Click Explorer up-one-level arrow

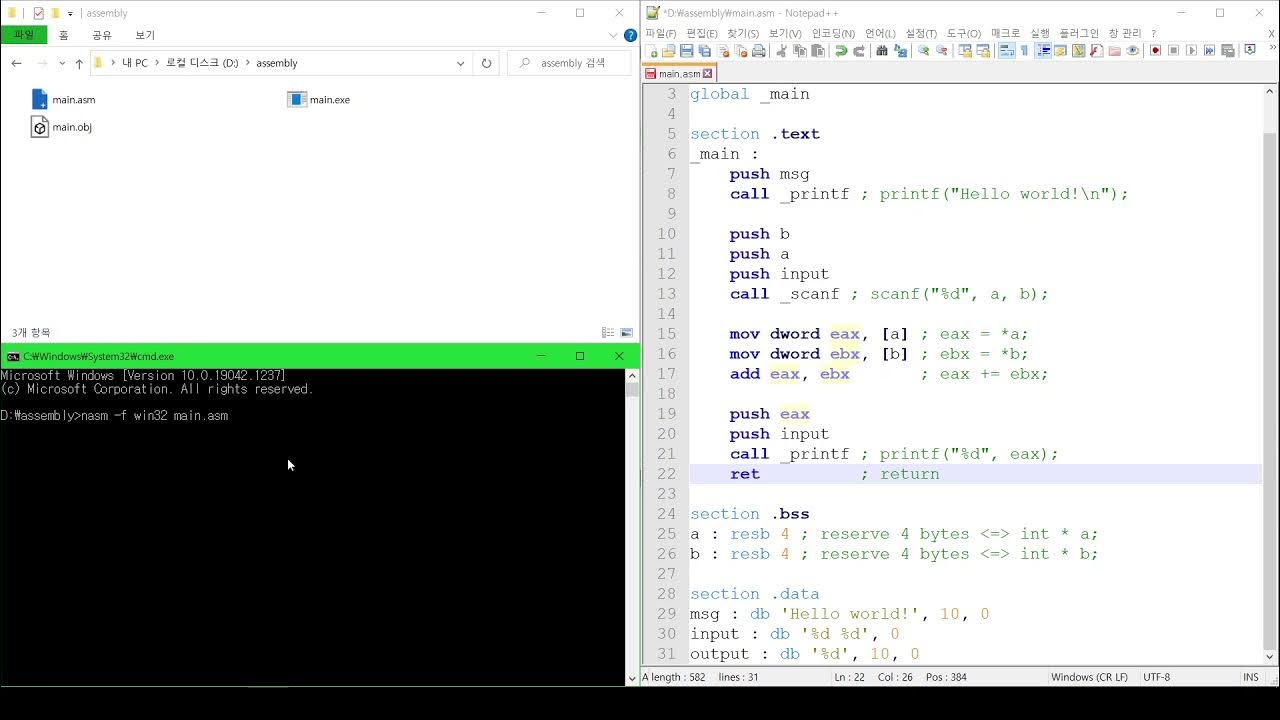click(x=79, y=63)
